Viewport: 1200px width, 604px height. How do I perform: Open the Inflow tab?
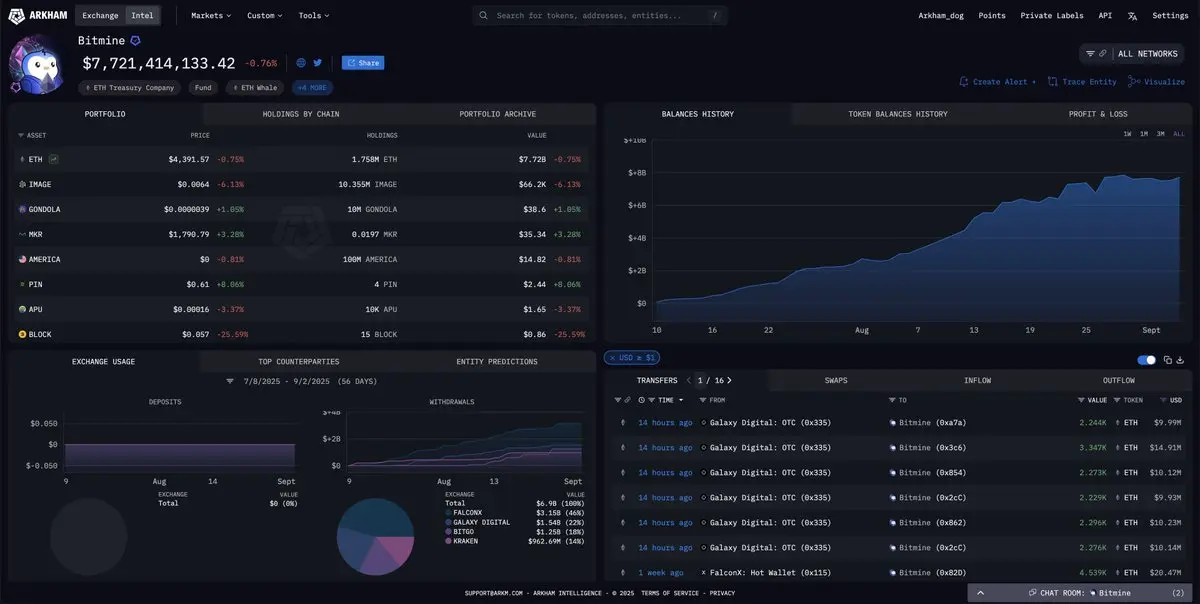pyautogui.click(x=977, y=380)
